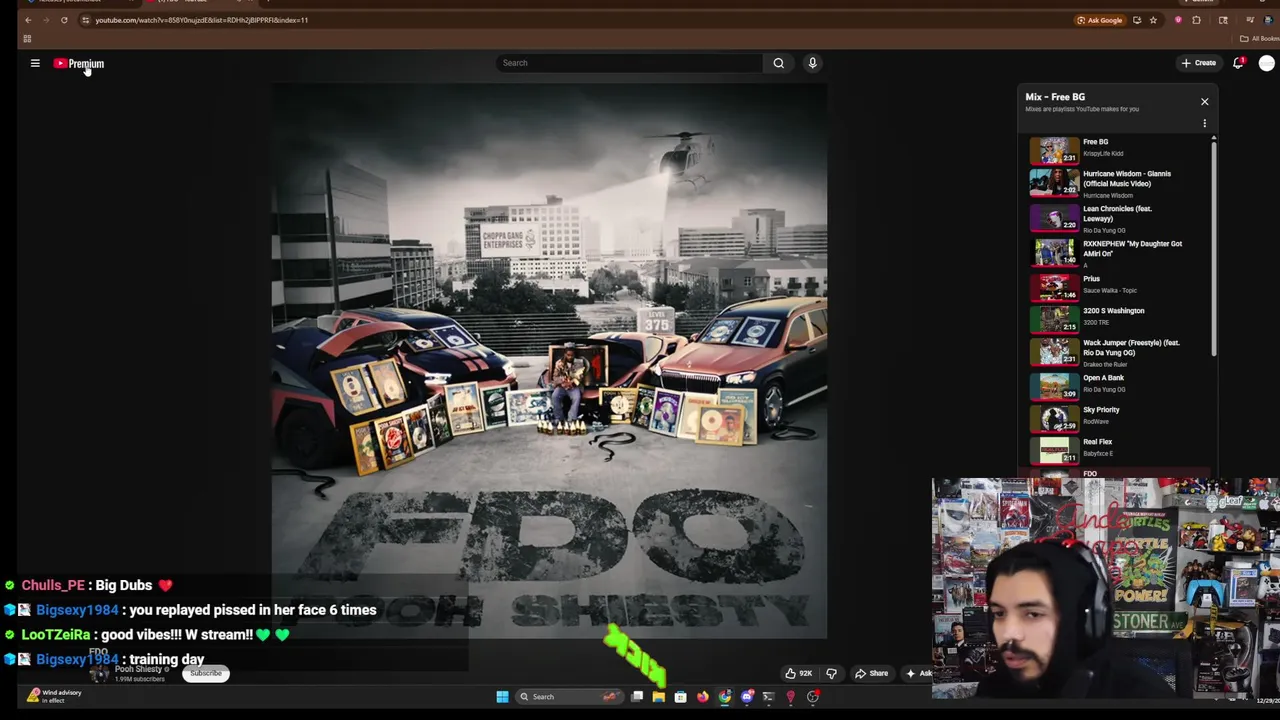Go to YouTube Premium home logo
1280x720 pixels.
79,63
